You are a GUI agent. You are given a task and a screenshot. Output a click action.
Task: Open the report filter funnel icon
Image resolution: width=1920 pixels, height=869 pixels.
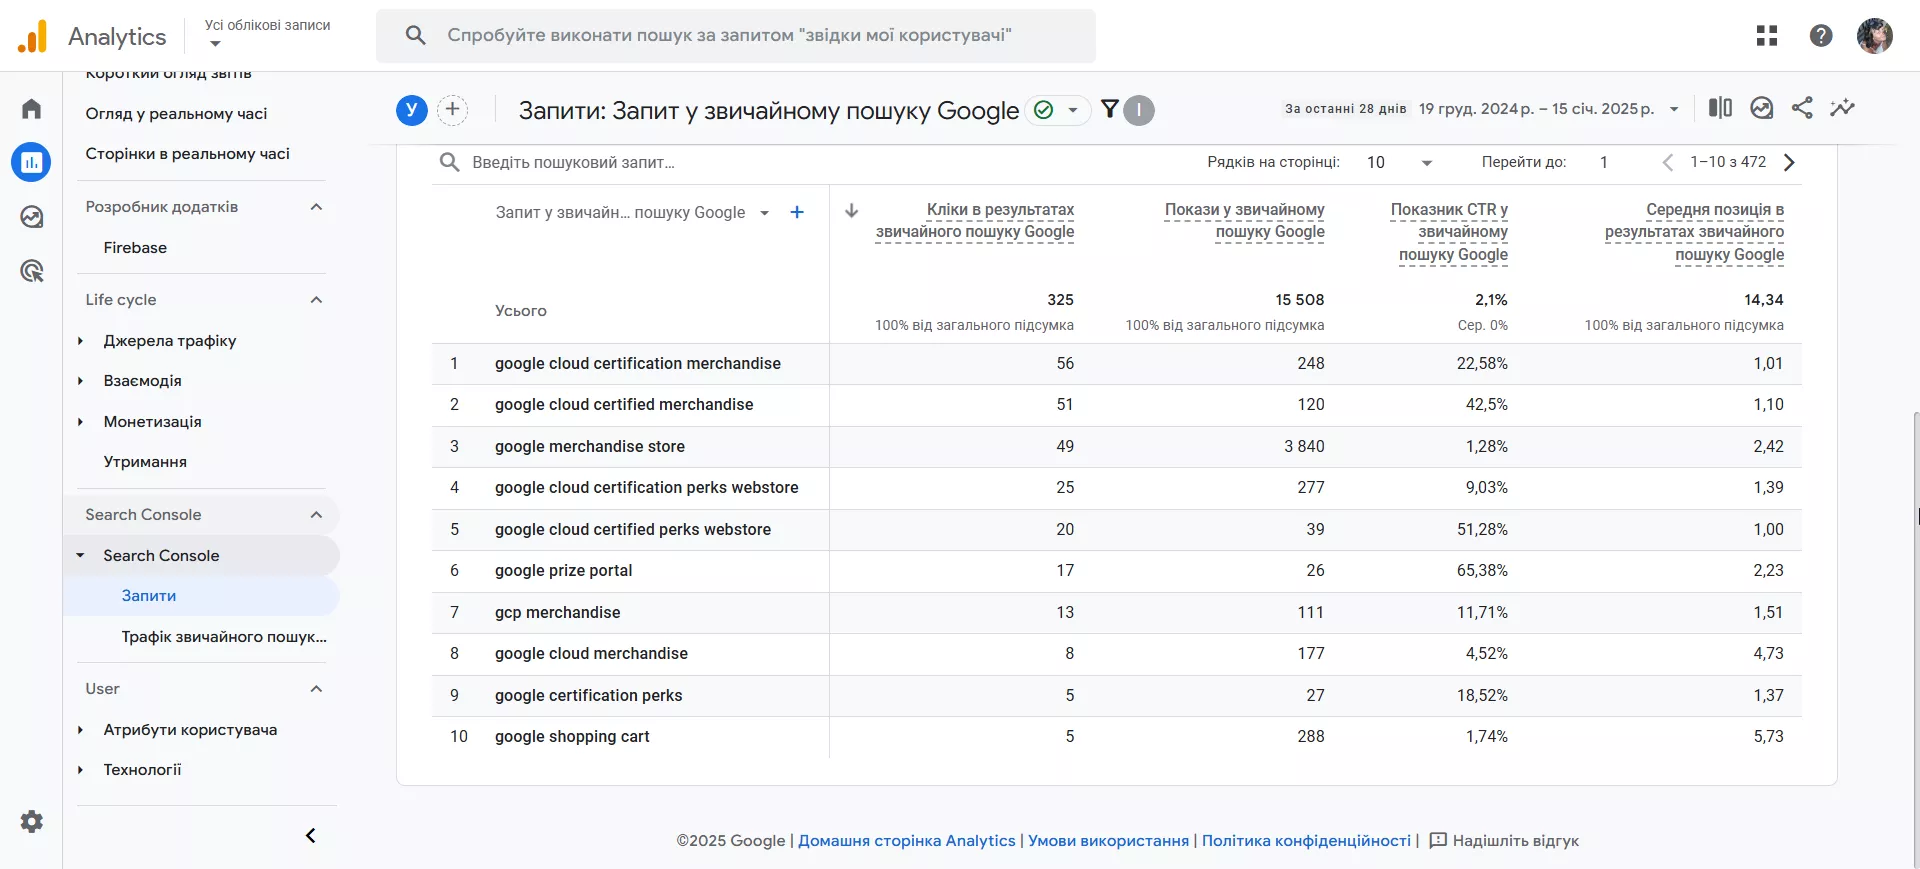pyautogui.click(x=1110, y=109)
